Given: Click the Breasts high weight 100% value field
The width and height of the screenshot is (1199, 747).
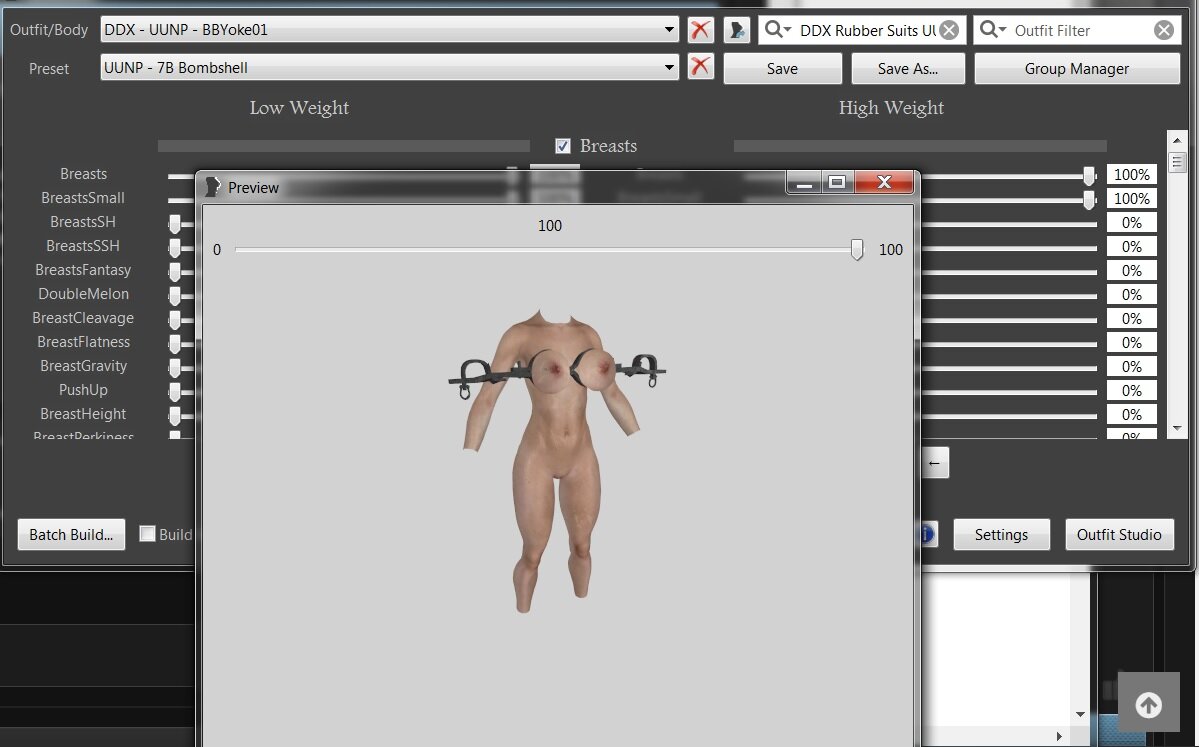Looking at the screenshot, I should click(1132, 174).
